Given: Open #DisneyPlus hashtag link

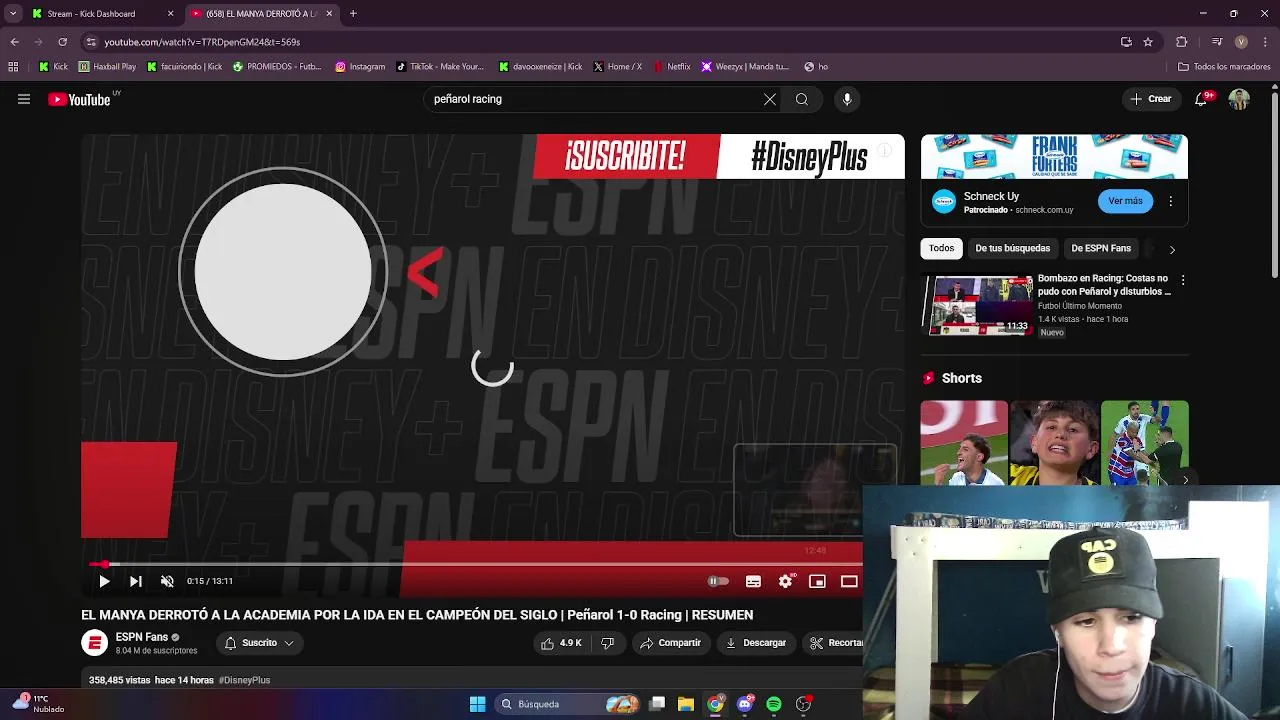Looking at the screenshot, I should (x=245, y=680).
